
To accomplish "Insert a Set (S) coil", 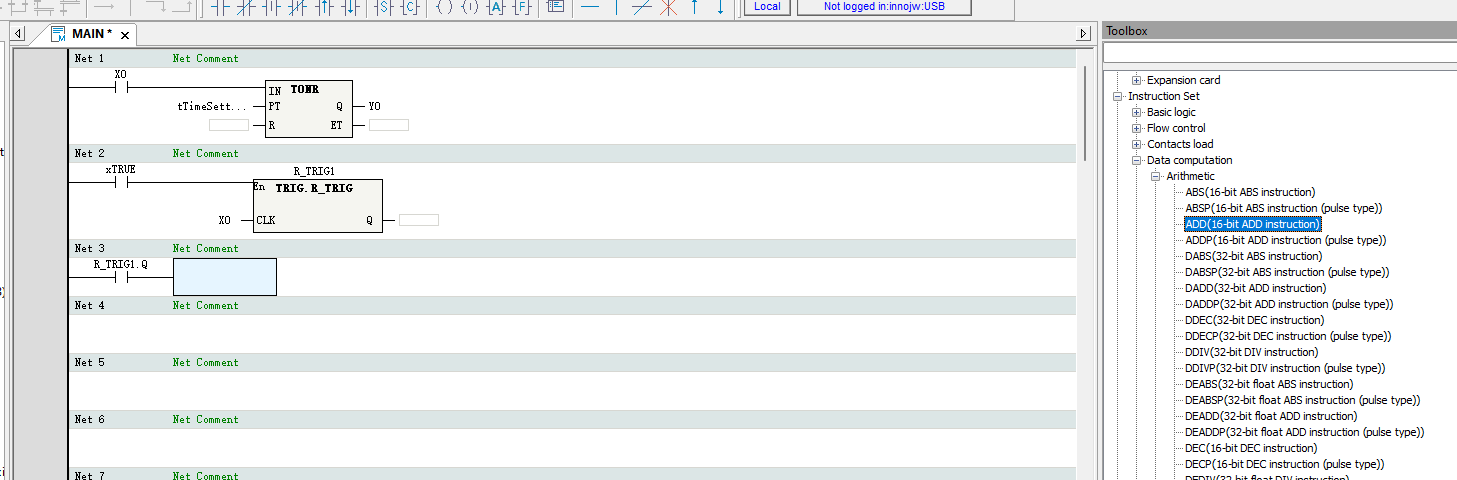I will (x=386, y=6).
